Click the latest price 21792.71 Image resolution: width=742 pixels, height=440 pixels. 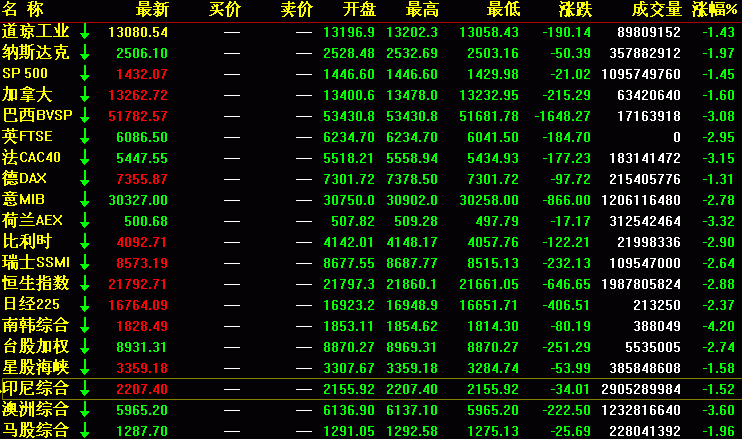pos(138,284)
